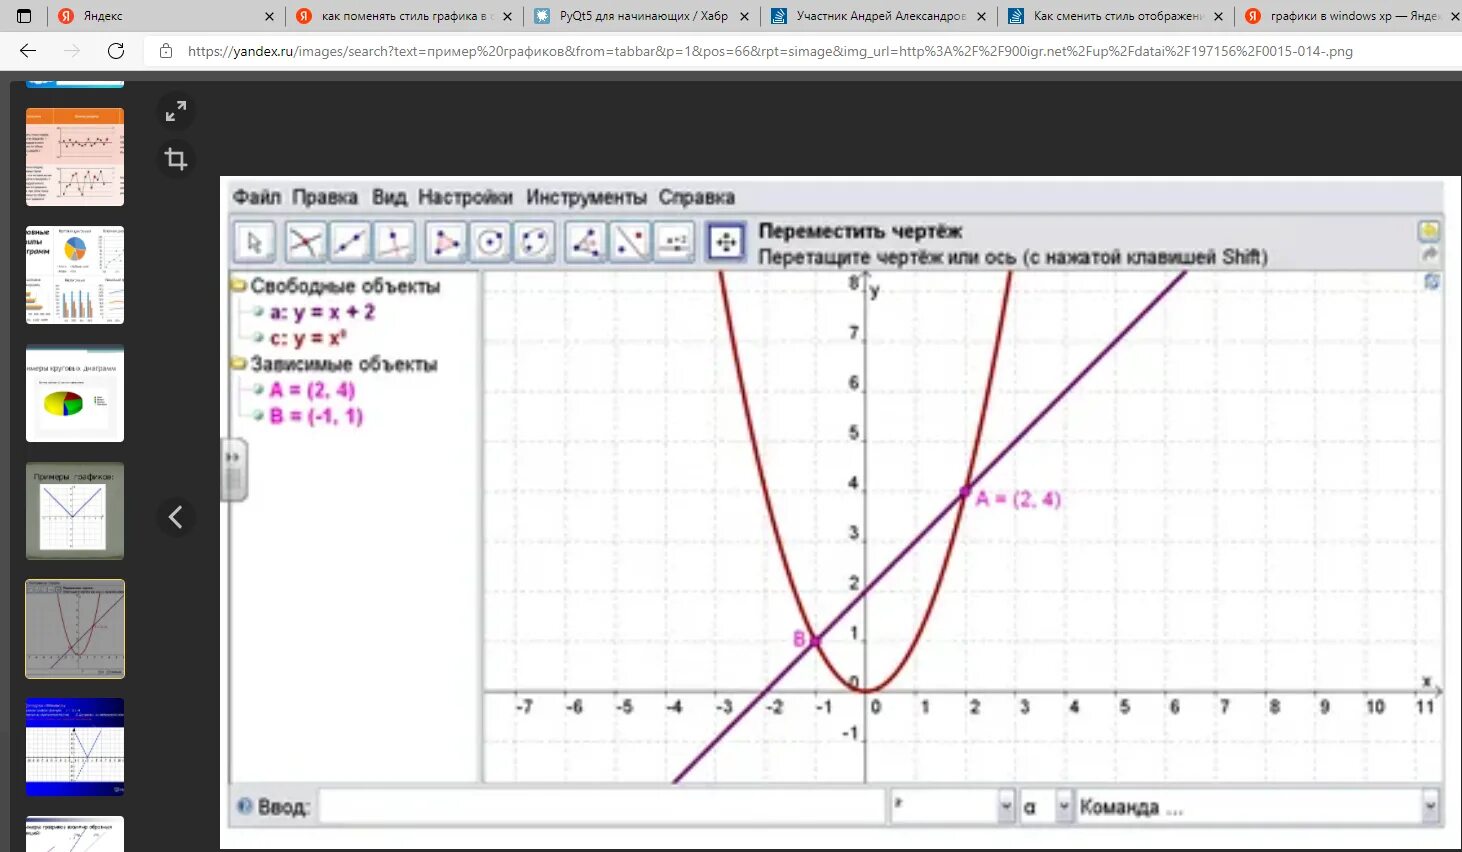This screenshot has width=1462, height=852.
Task: Select the Reflect about line tool
Action: 631,242
